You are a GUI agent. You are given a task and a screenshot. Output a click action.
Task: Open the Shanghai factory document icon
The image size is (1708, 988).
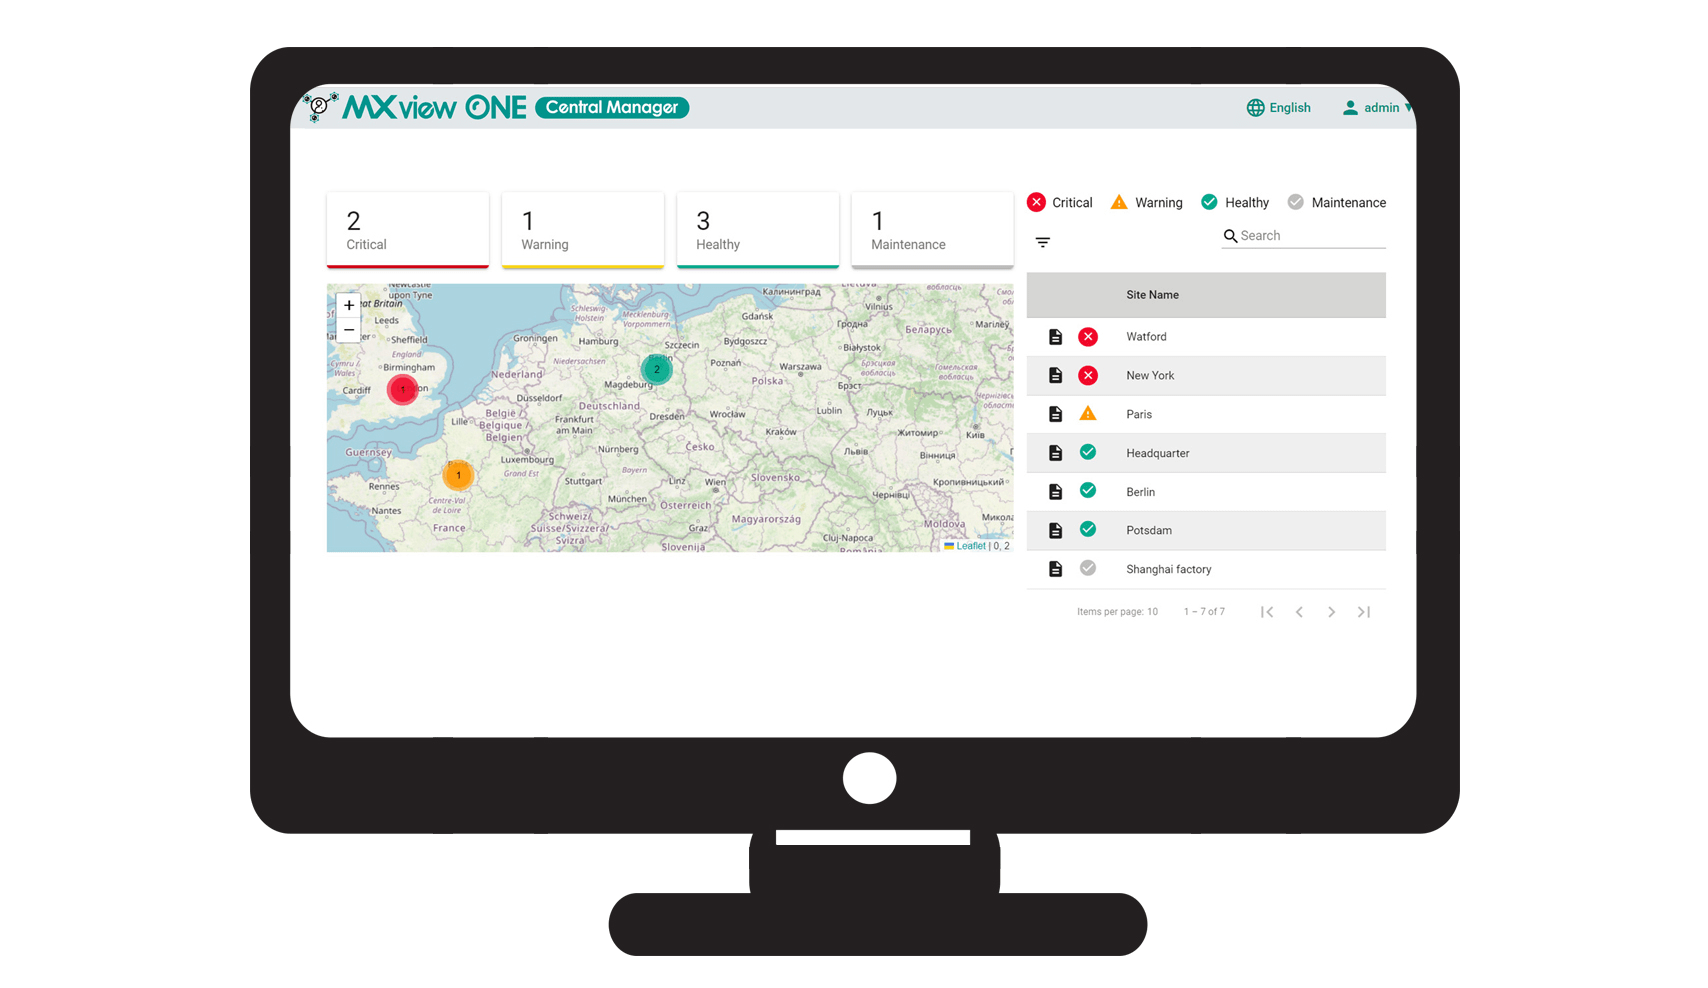(x=1055, y=569)
